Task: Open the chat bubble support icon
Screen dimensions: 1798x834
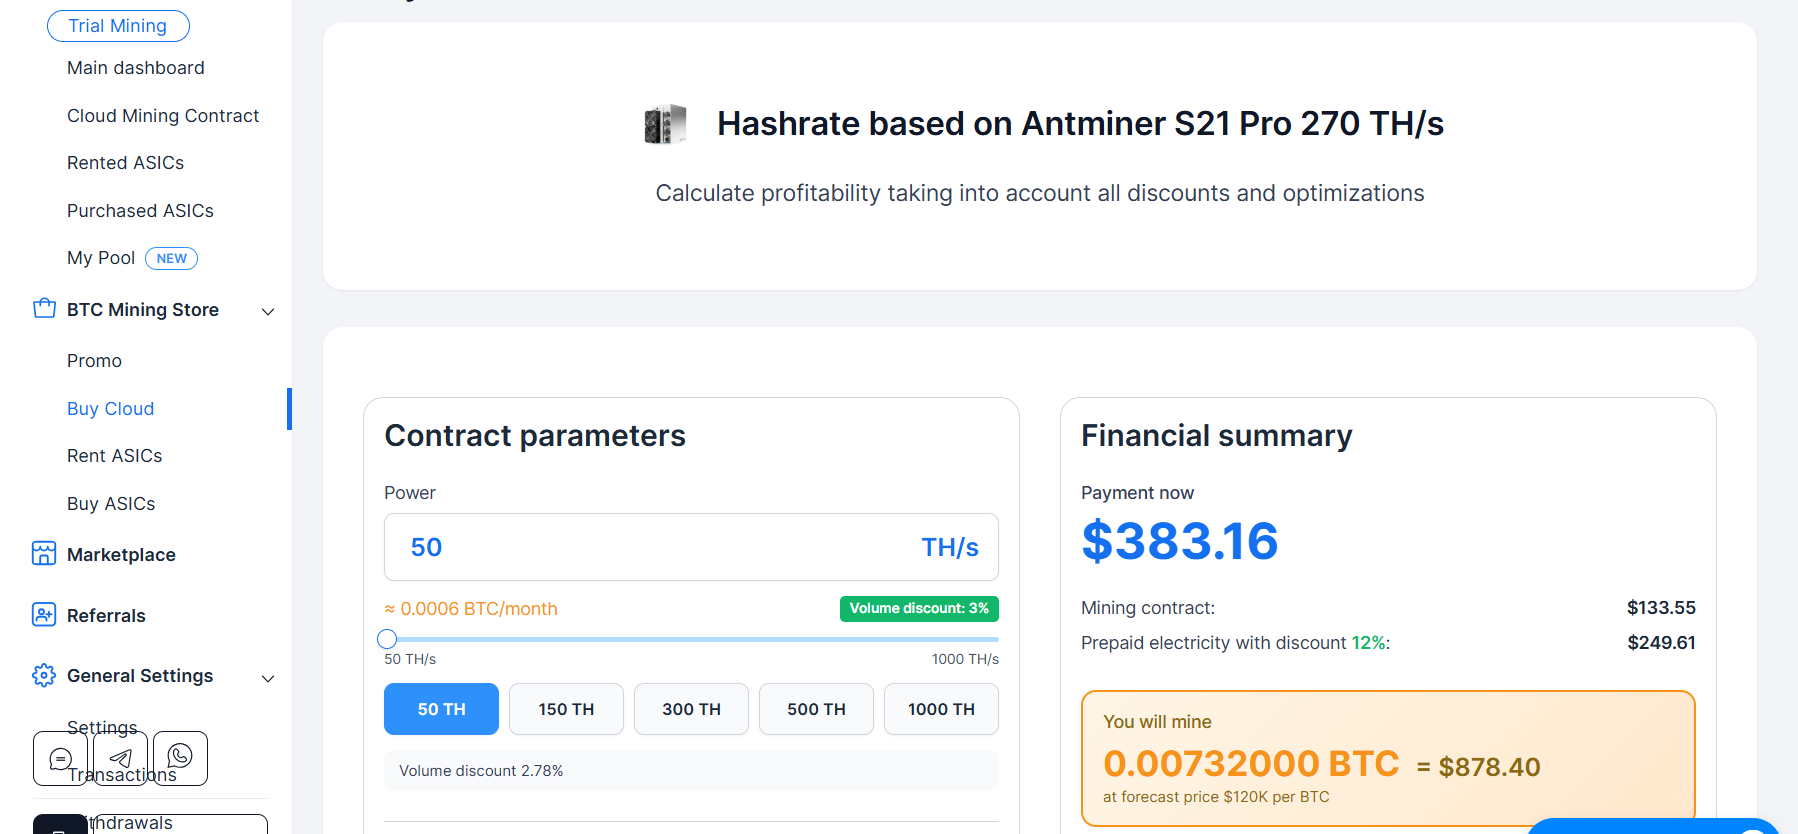Action: pyautogui.click(x=60, y=759)
